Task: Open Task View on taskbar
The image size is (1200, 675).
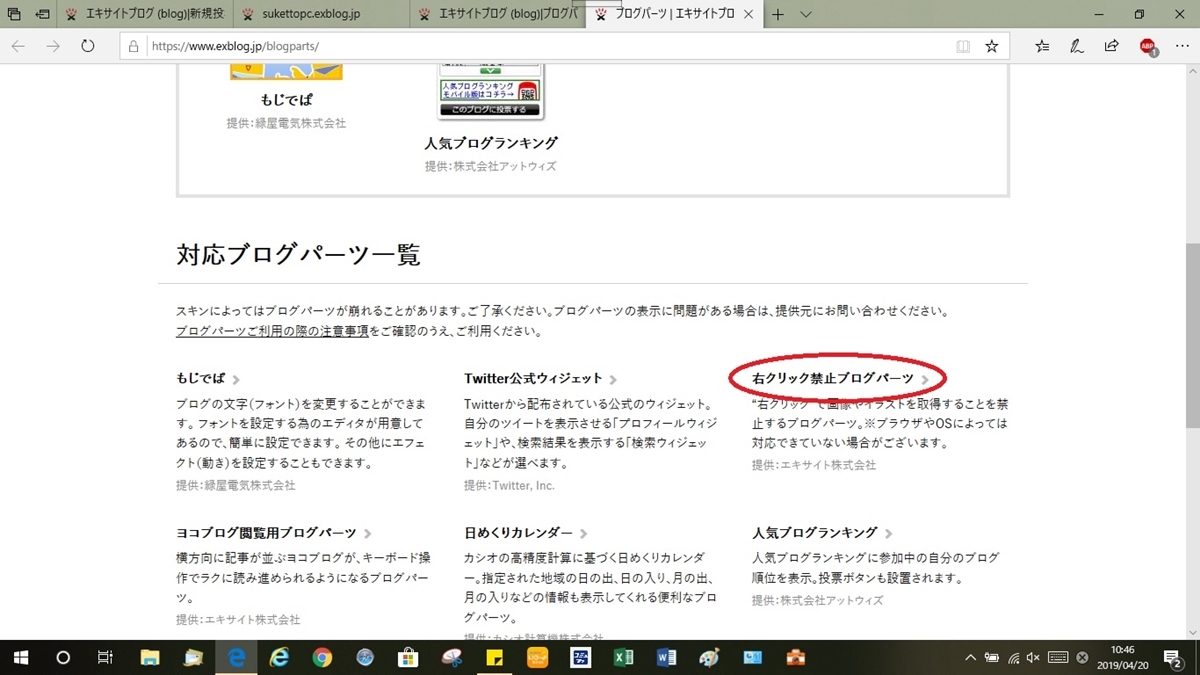Action: pos(105,657)
